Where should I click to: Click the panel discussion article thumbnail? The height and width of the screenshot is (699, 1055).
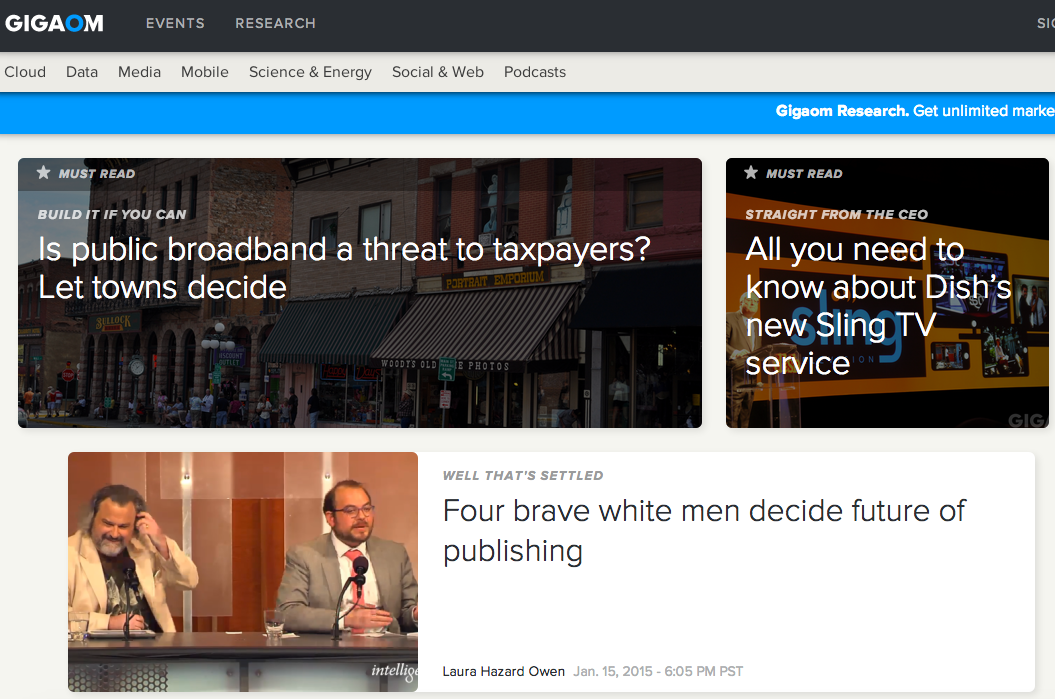pos(243,571)
